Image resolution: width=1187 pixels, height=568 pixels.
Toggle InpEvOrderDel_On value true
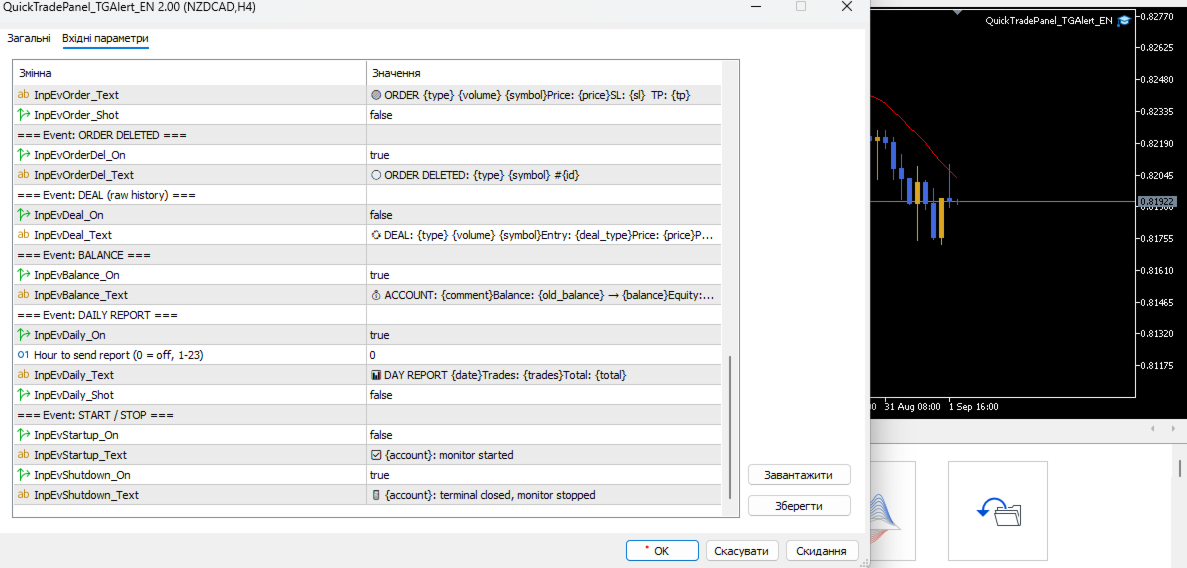[544, 155]
